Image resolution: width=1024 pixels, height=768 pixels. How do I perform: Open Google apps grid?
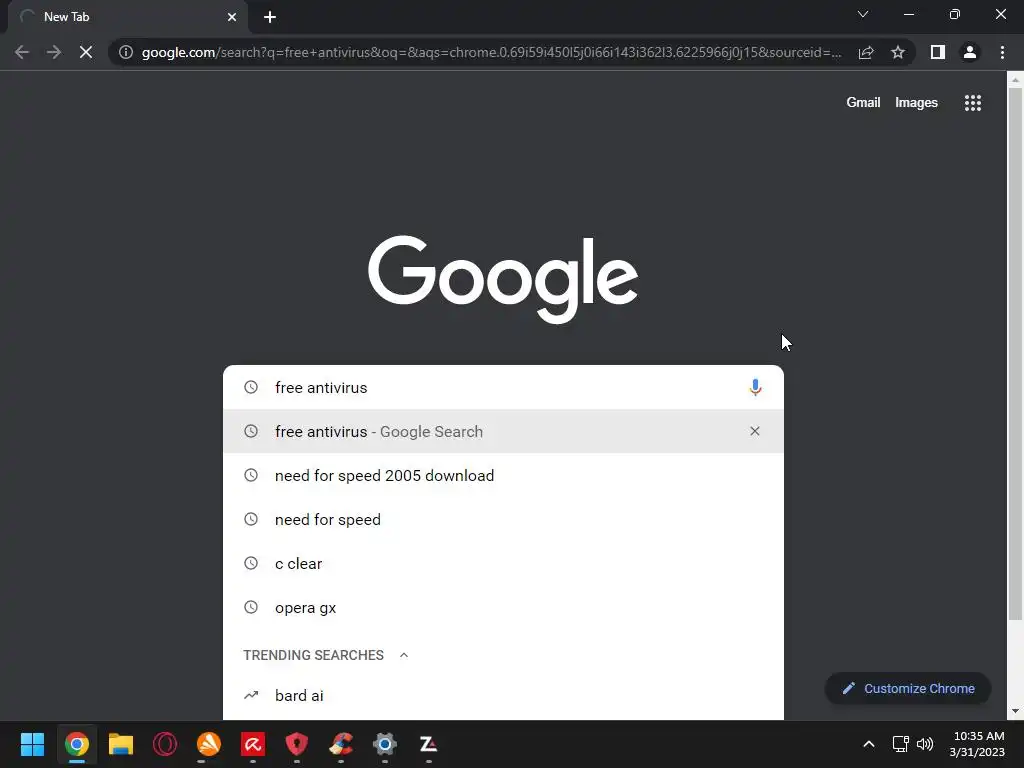[972, 103]
